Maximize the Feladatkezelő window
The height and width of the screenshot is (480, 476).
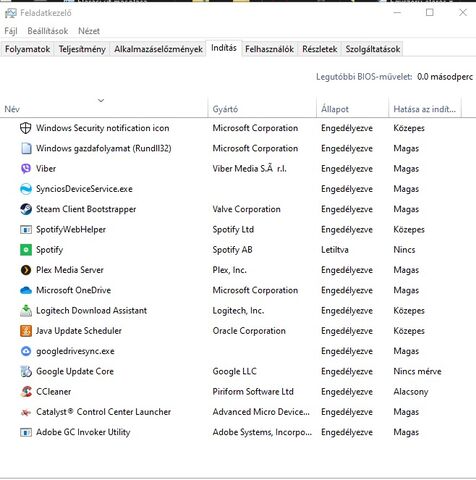[x=430, y=13]
